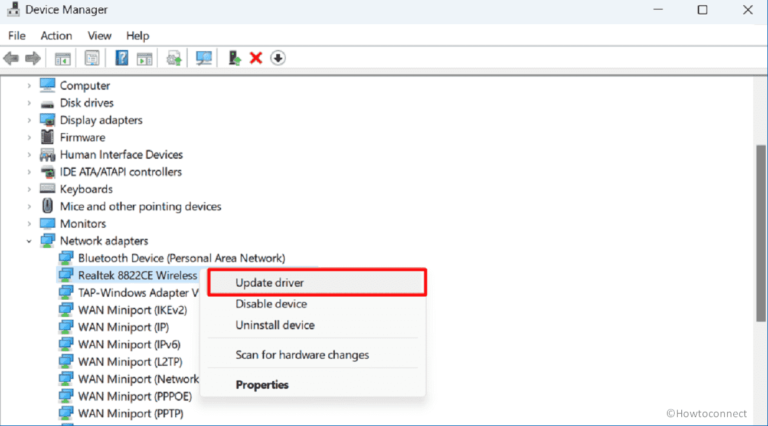This screenshot has height=426, width=768.
Task: Select WAN Miniport (IKEv2) entry
Action: 133,310
